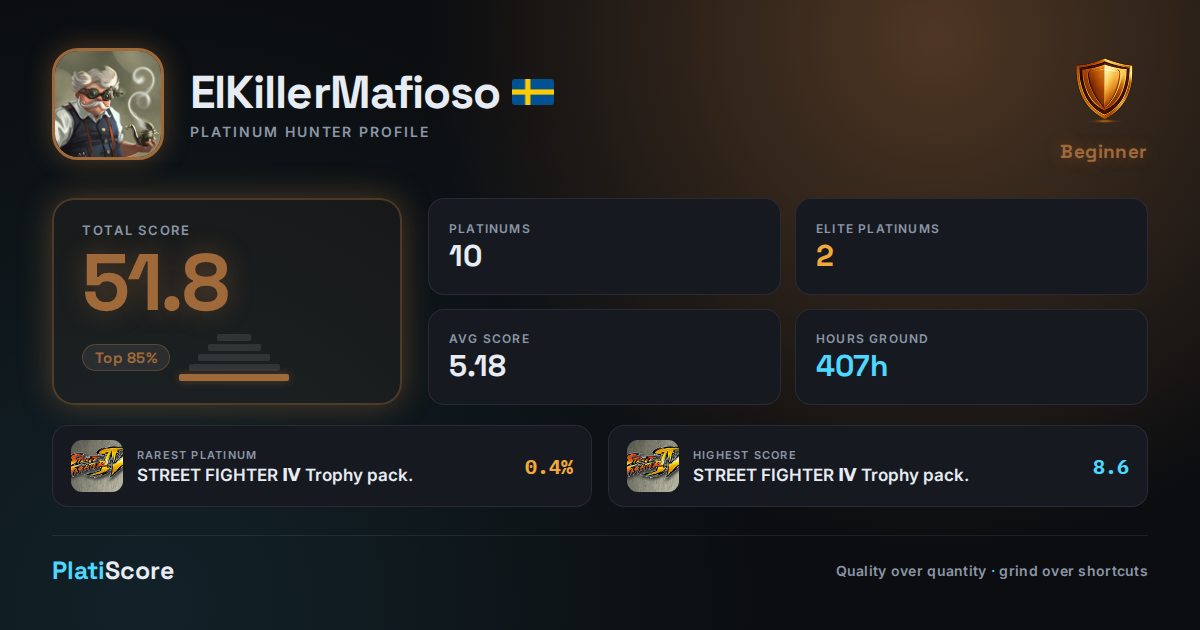Click the Street Fighter IV icon in Rarest Platinum
The width and height of the screenshot is (1200, 630).
pos(97,466)
